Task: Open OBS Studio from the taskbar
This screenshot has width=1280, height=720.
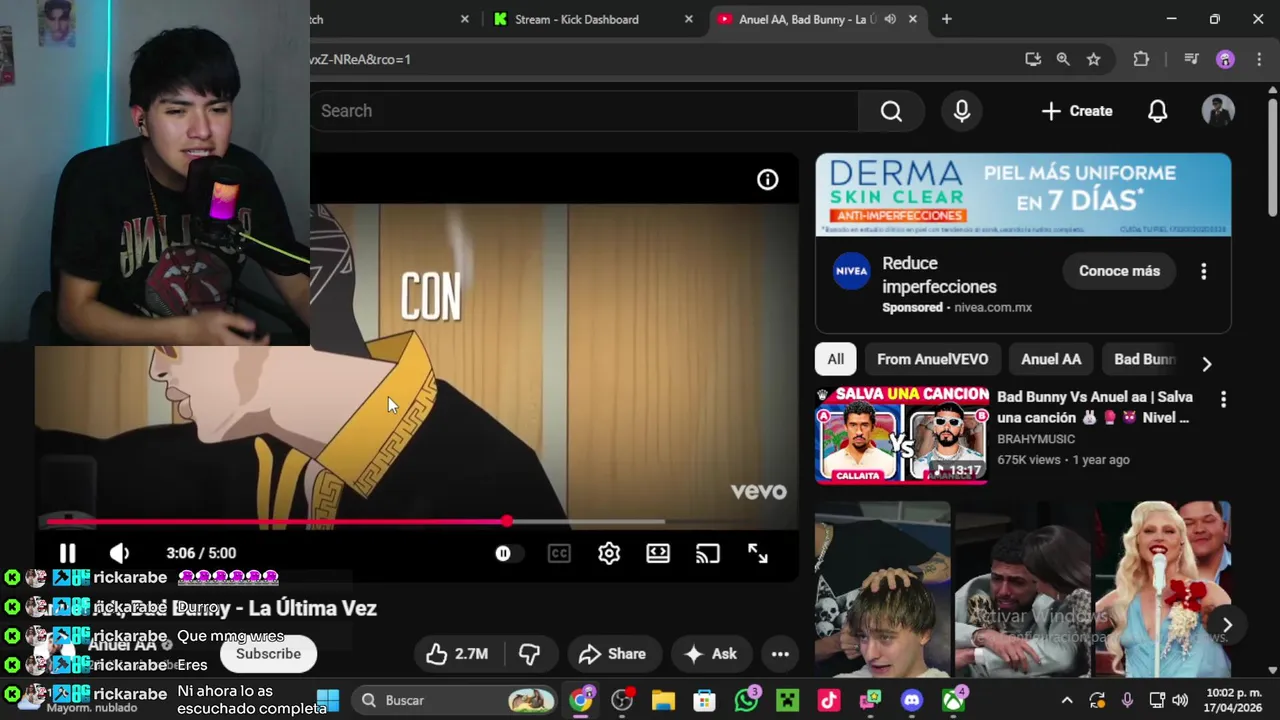Action: pos(622,700)
